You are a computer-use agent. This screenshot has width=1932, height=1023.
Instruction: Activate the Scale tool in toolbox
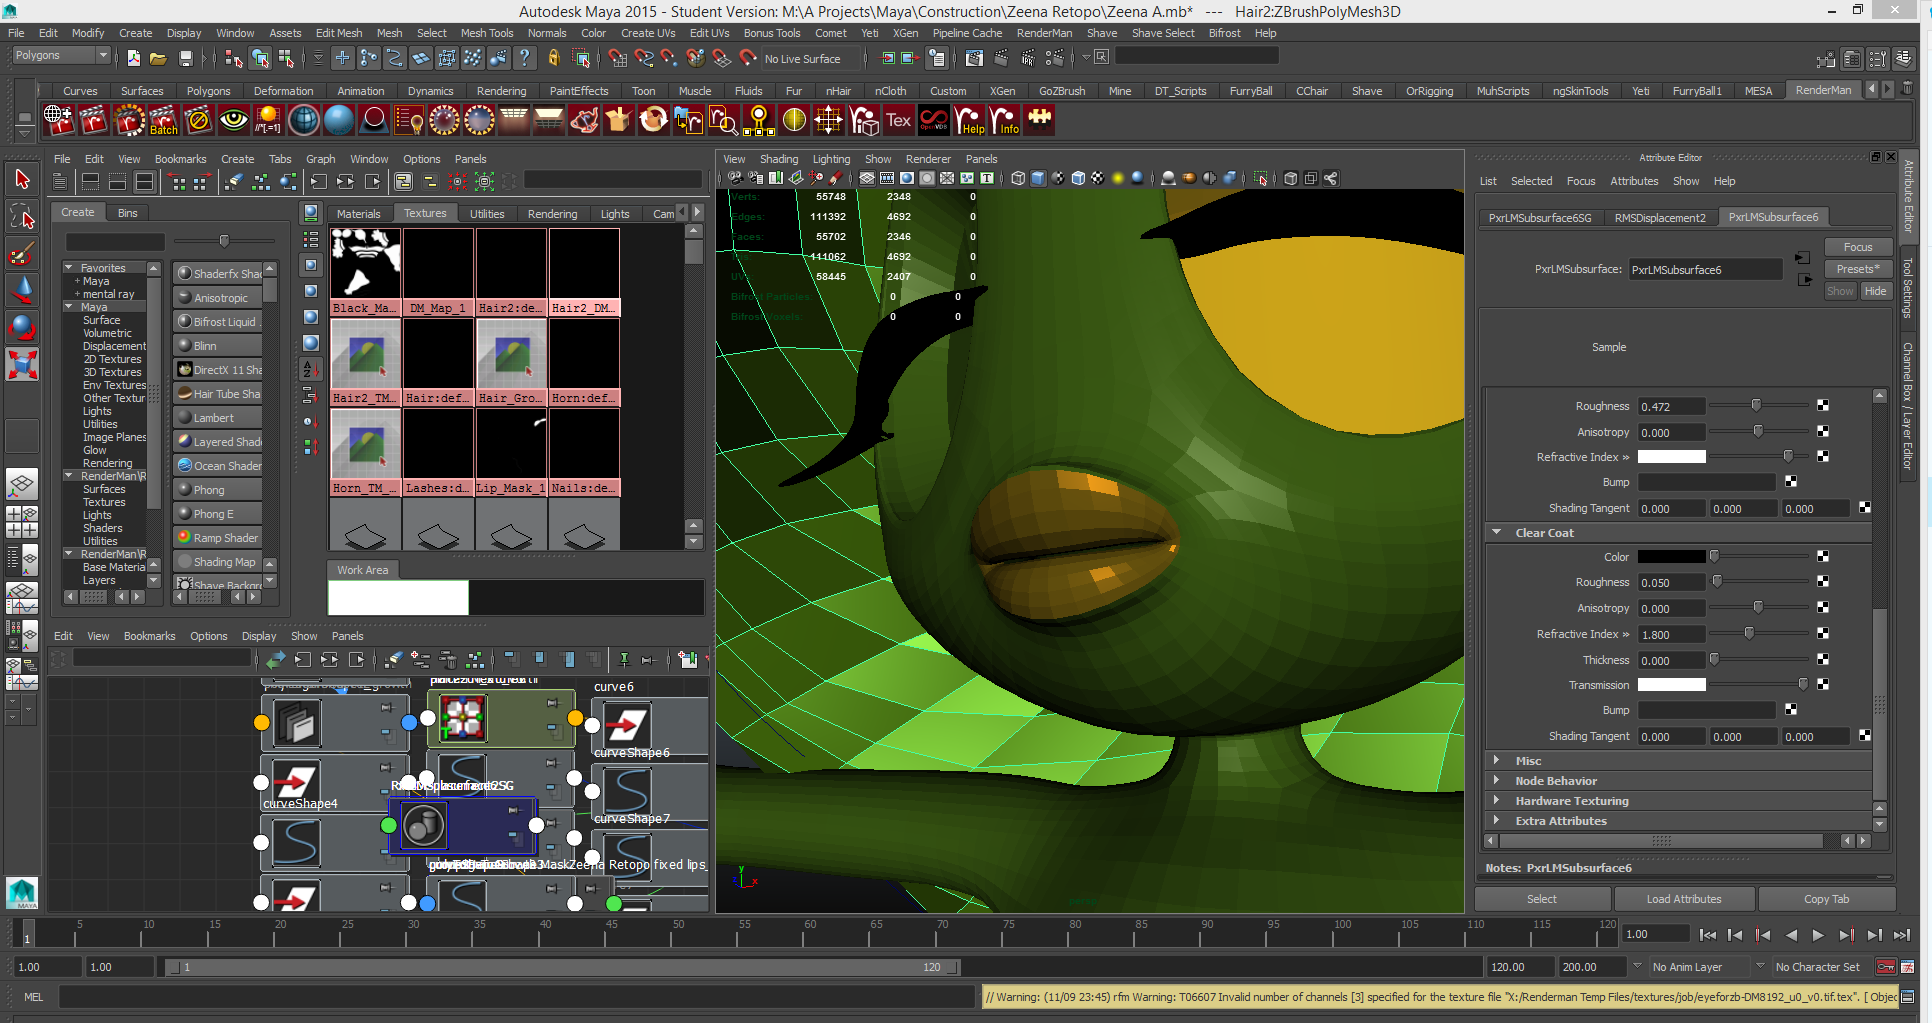pos(22,364)
